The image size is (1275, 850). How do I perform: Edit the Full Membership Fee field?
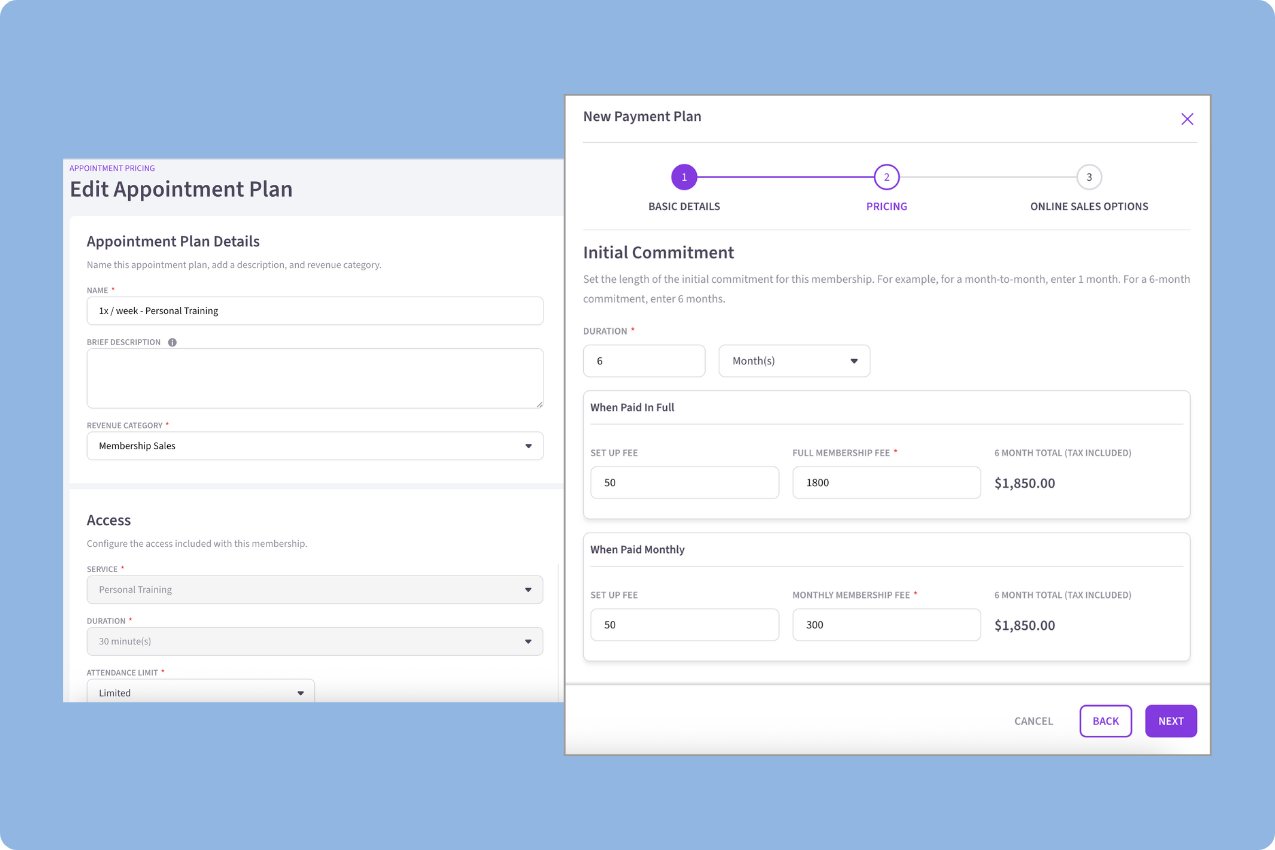point(886,482)
